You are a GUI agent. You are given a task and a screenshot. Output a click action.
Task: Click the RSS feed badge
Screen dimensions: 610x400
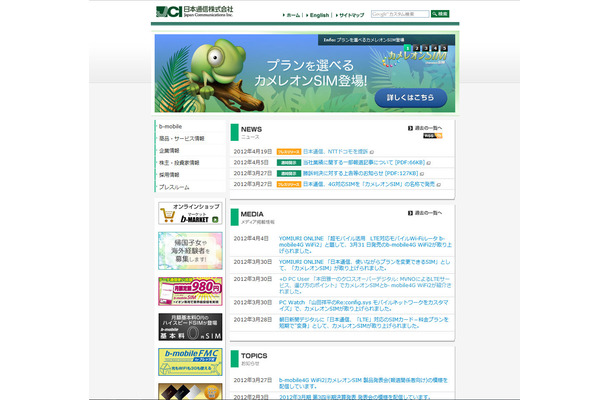(x=433, y=136)
